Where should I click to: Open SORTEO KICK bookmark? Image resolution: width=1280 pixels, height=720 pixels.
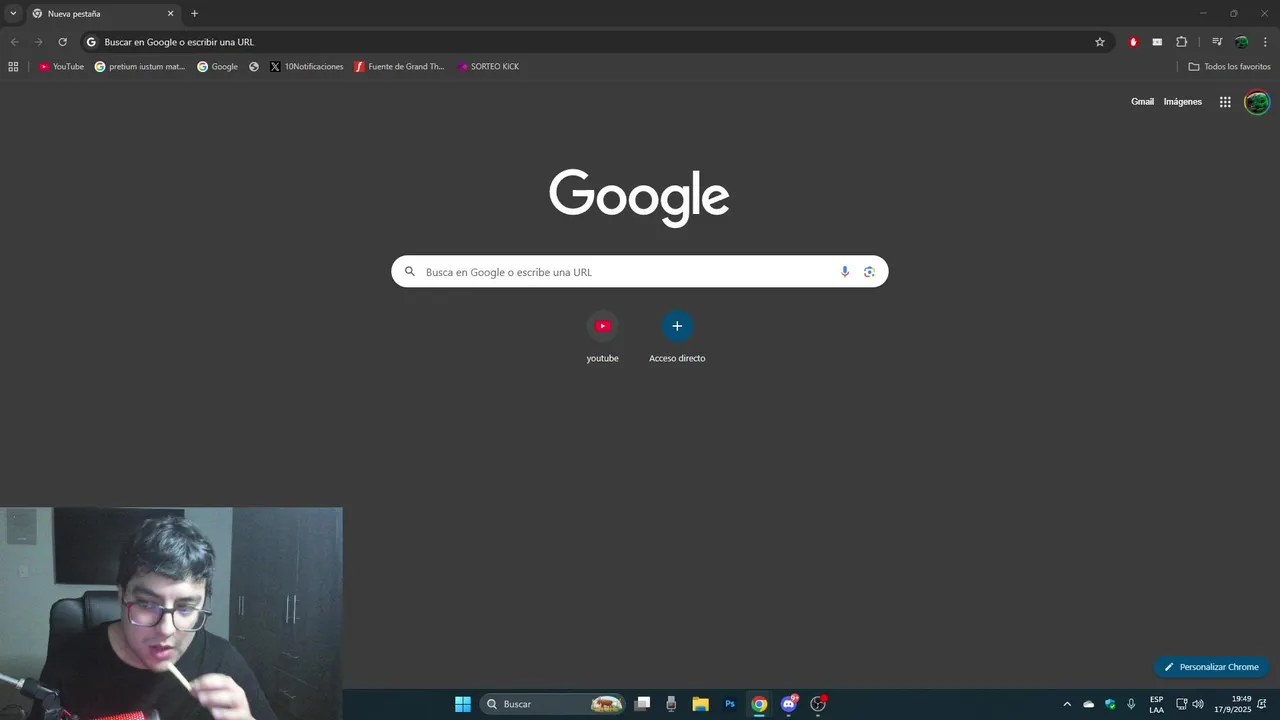tap(488, 67)
